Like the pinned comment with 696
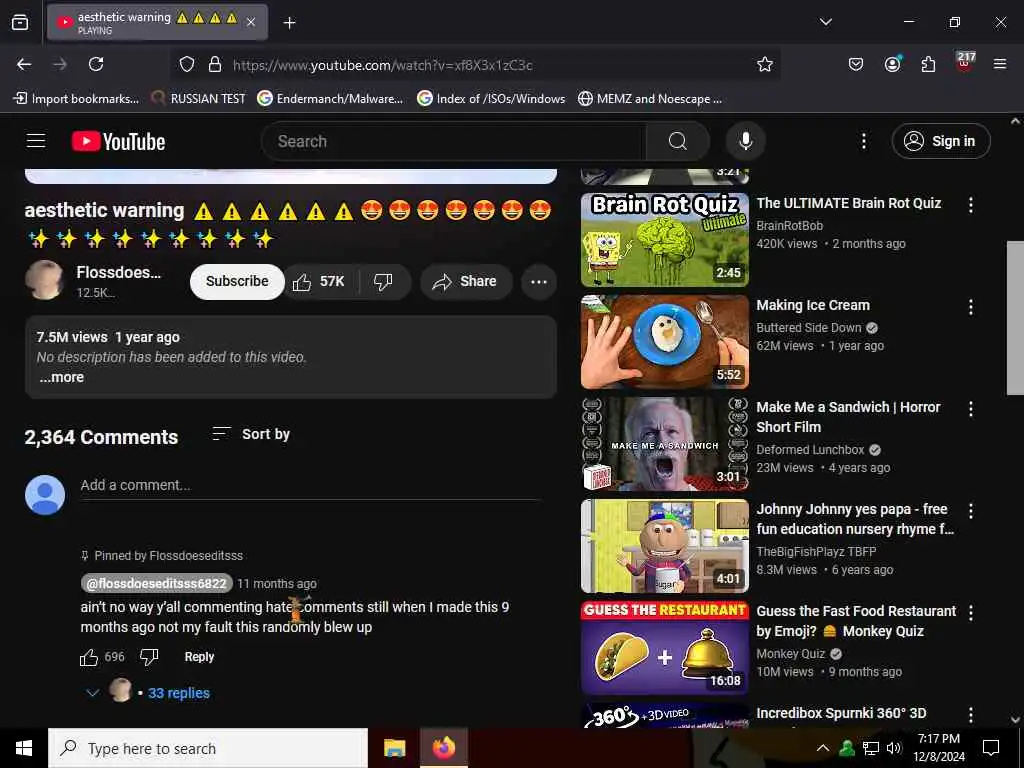 click(89, 657)
